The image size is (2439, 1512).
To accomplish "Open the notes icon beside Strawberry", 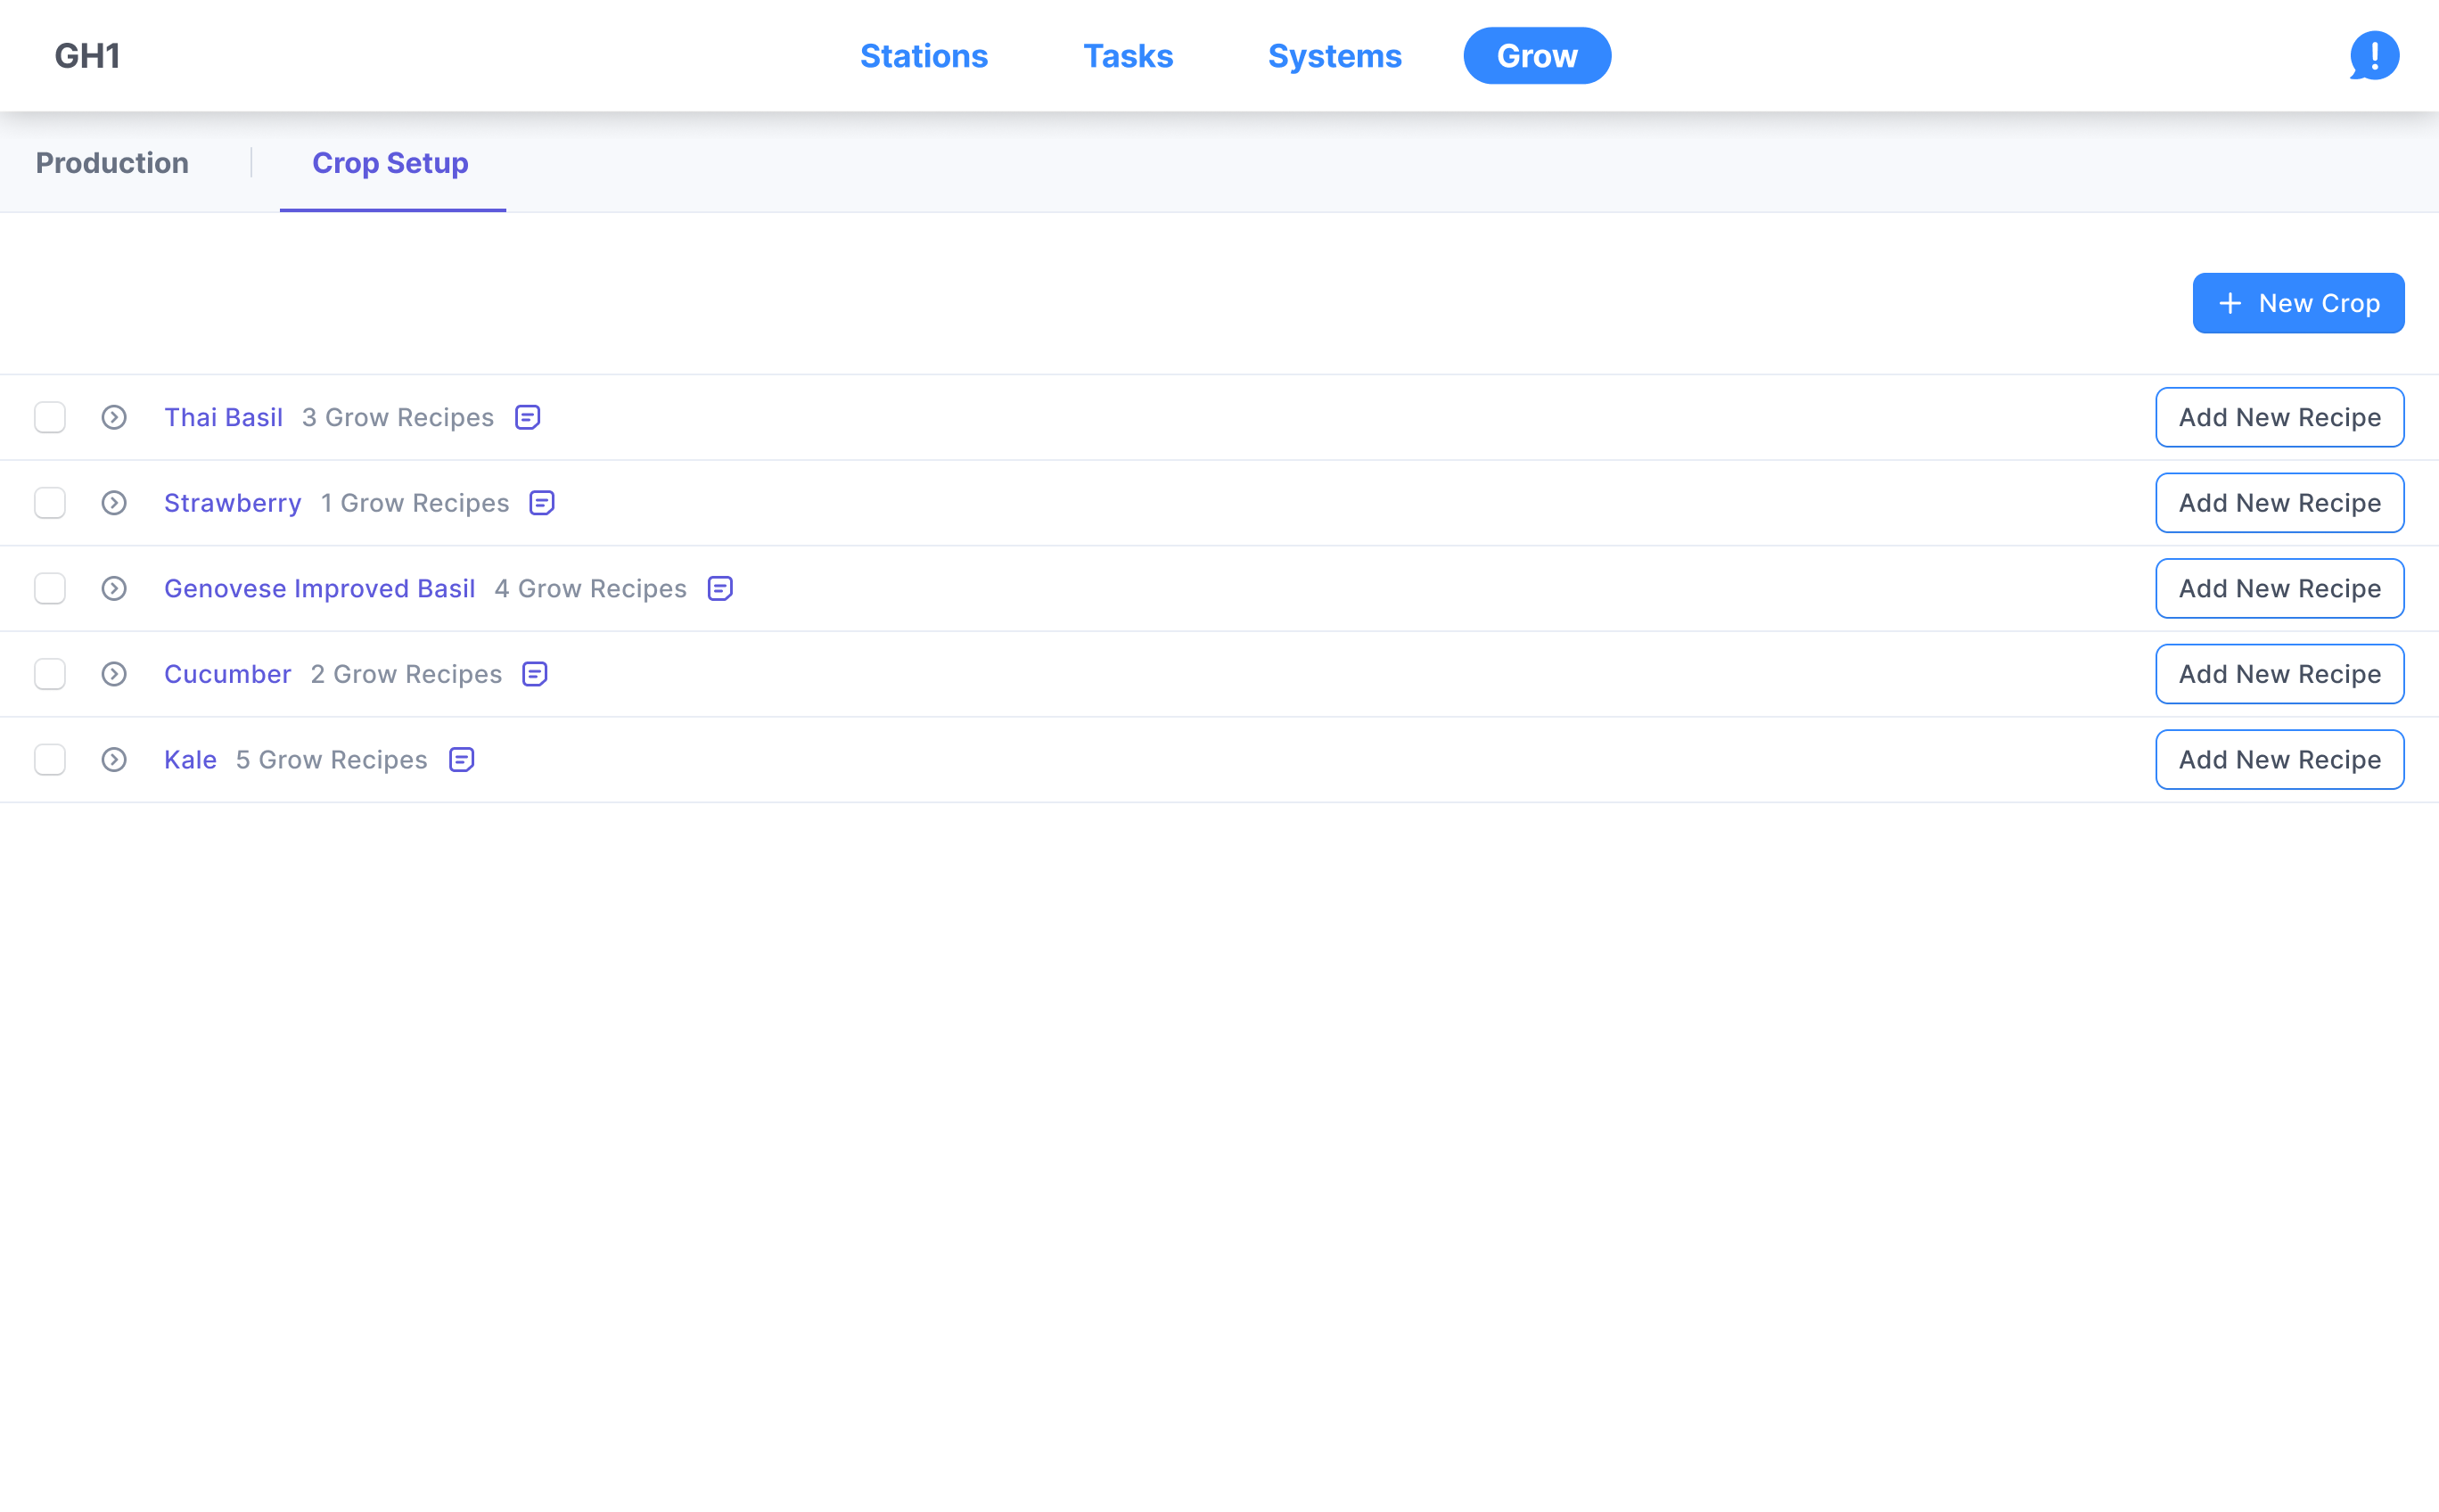I will [x=542, y=503].
